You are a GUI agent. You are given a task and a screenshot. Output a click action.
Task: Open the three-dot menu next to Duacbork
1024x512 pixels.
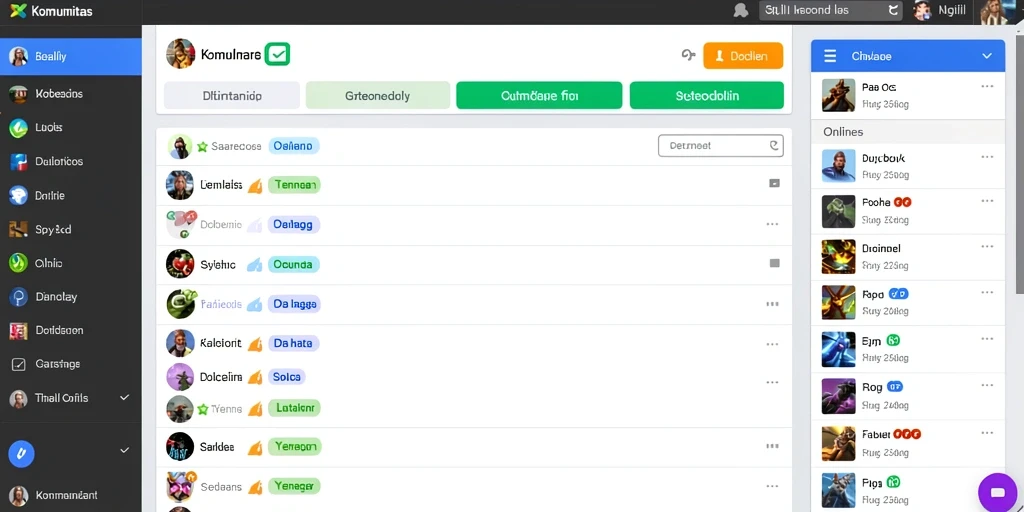pos(987,157)
